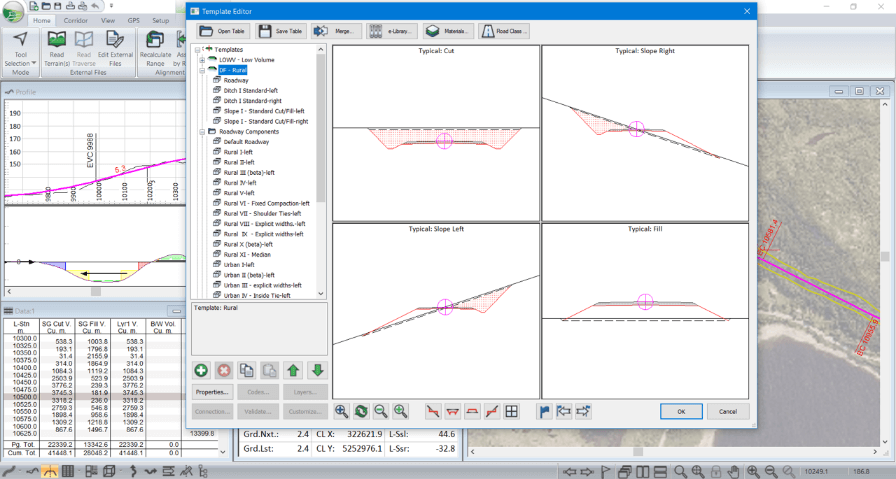
Task: Open the GPS ribbon tab
Action: [133, 20]
